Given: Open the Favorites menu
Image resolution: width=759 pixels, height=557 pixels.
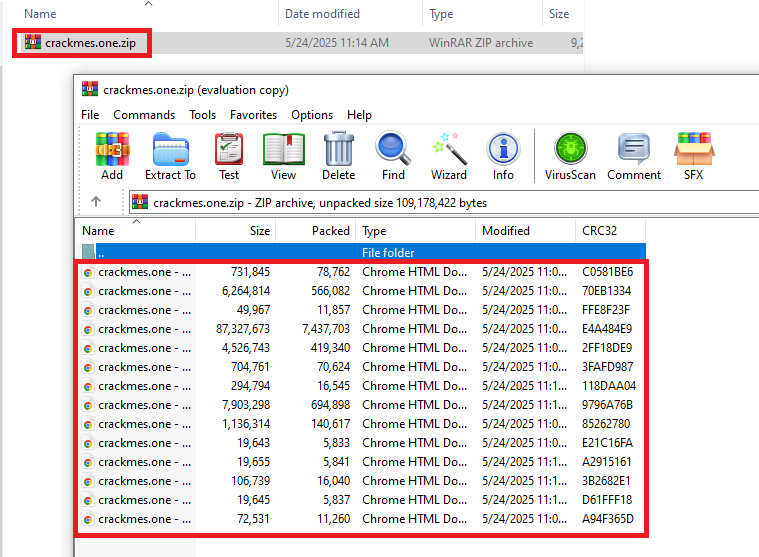Looking at the screenshot, I should [x=253, y=115].
